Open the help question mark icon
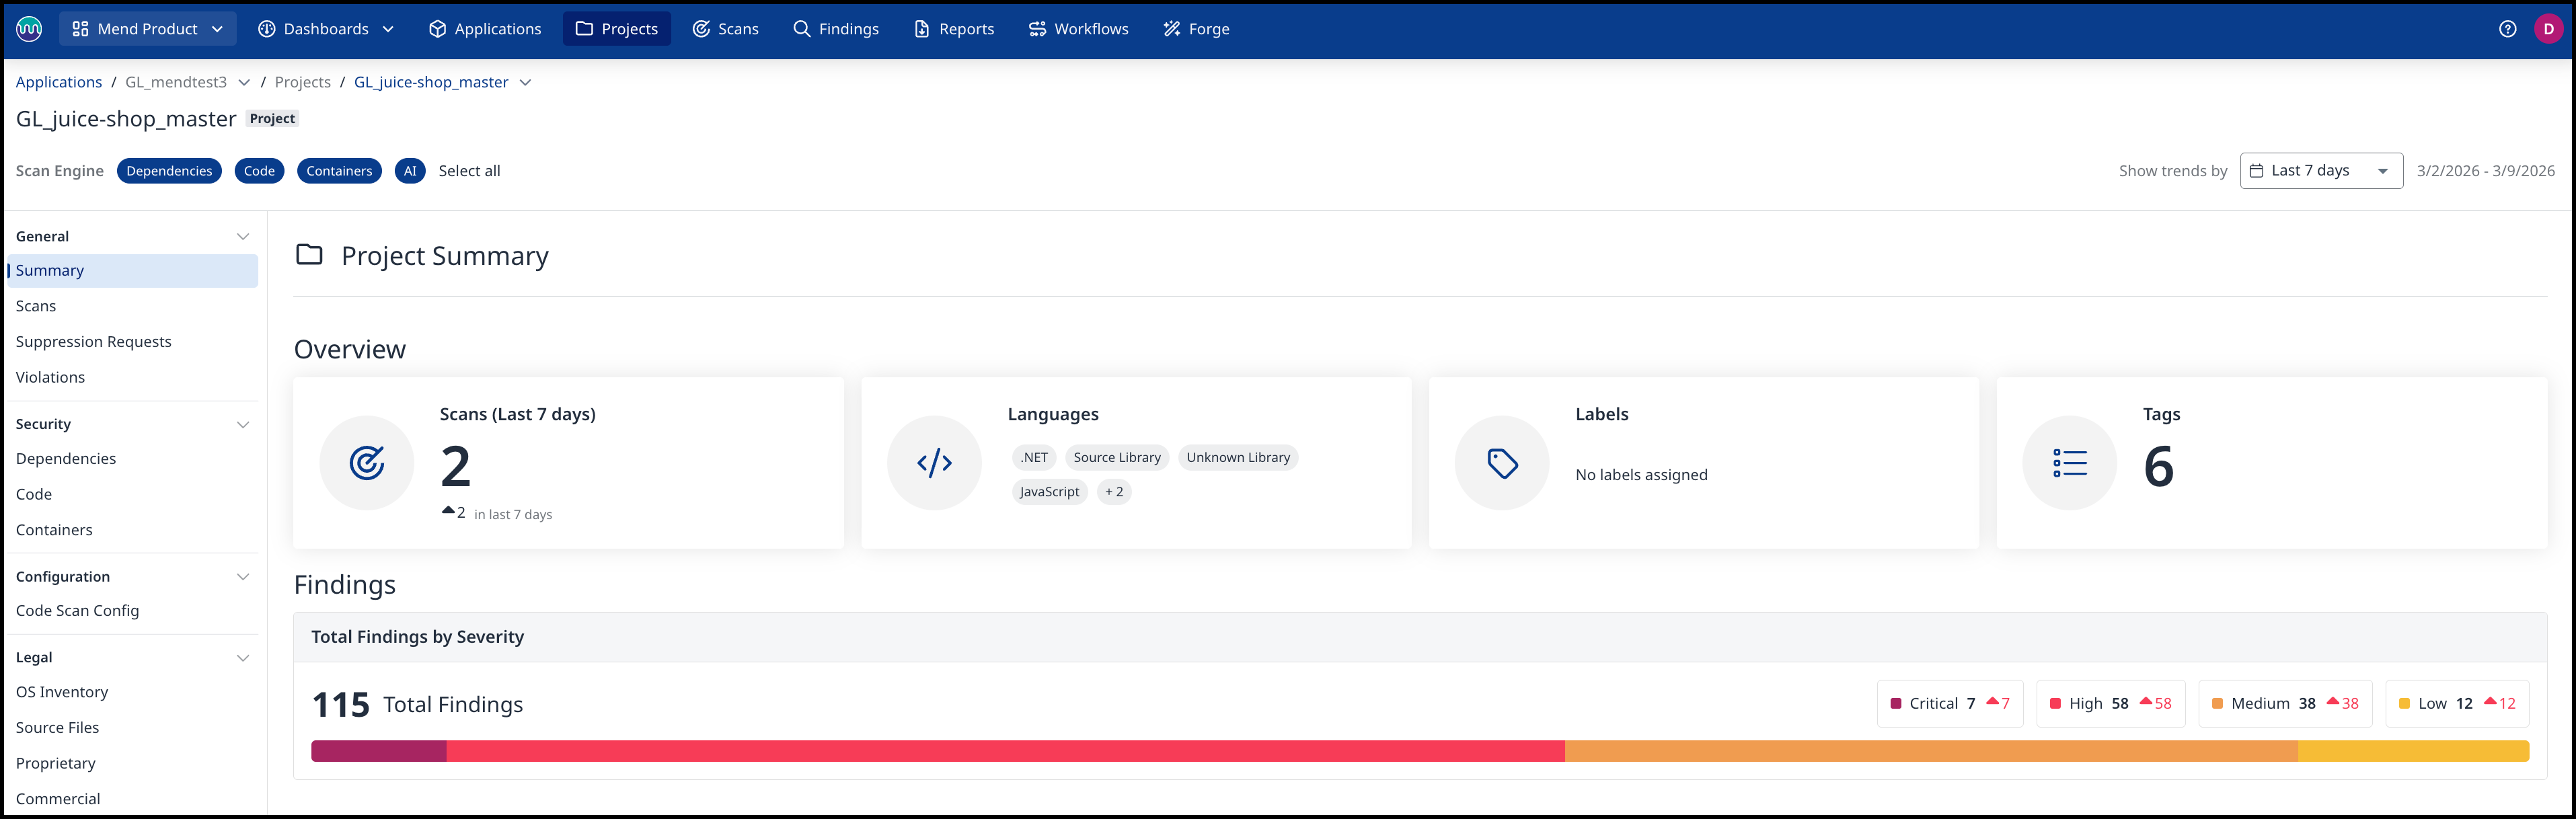The image size is (2576, 819). 2507,29
